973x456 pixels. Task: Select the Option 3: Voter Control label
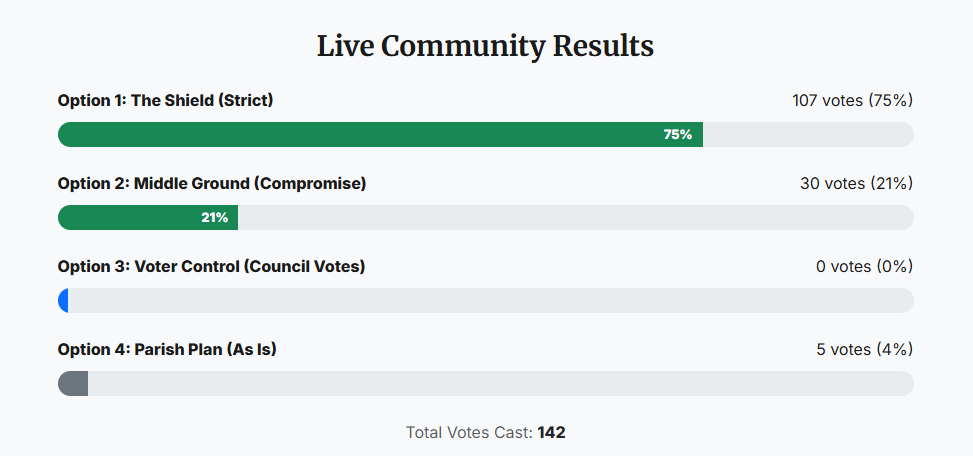211,266
